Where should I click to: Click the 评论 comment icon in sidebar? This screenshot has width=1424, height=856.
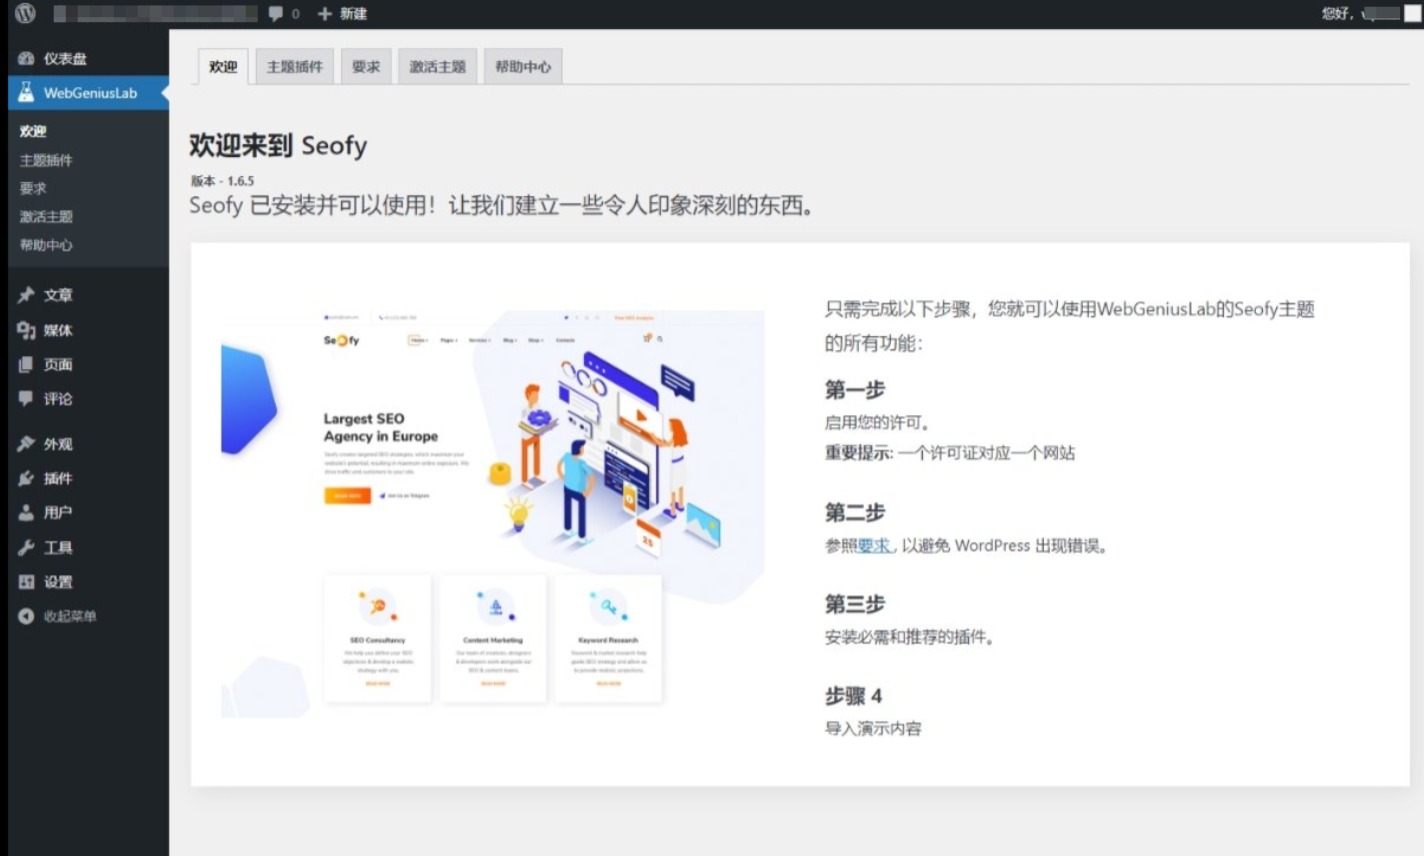[x=26, y=399]
